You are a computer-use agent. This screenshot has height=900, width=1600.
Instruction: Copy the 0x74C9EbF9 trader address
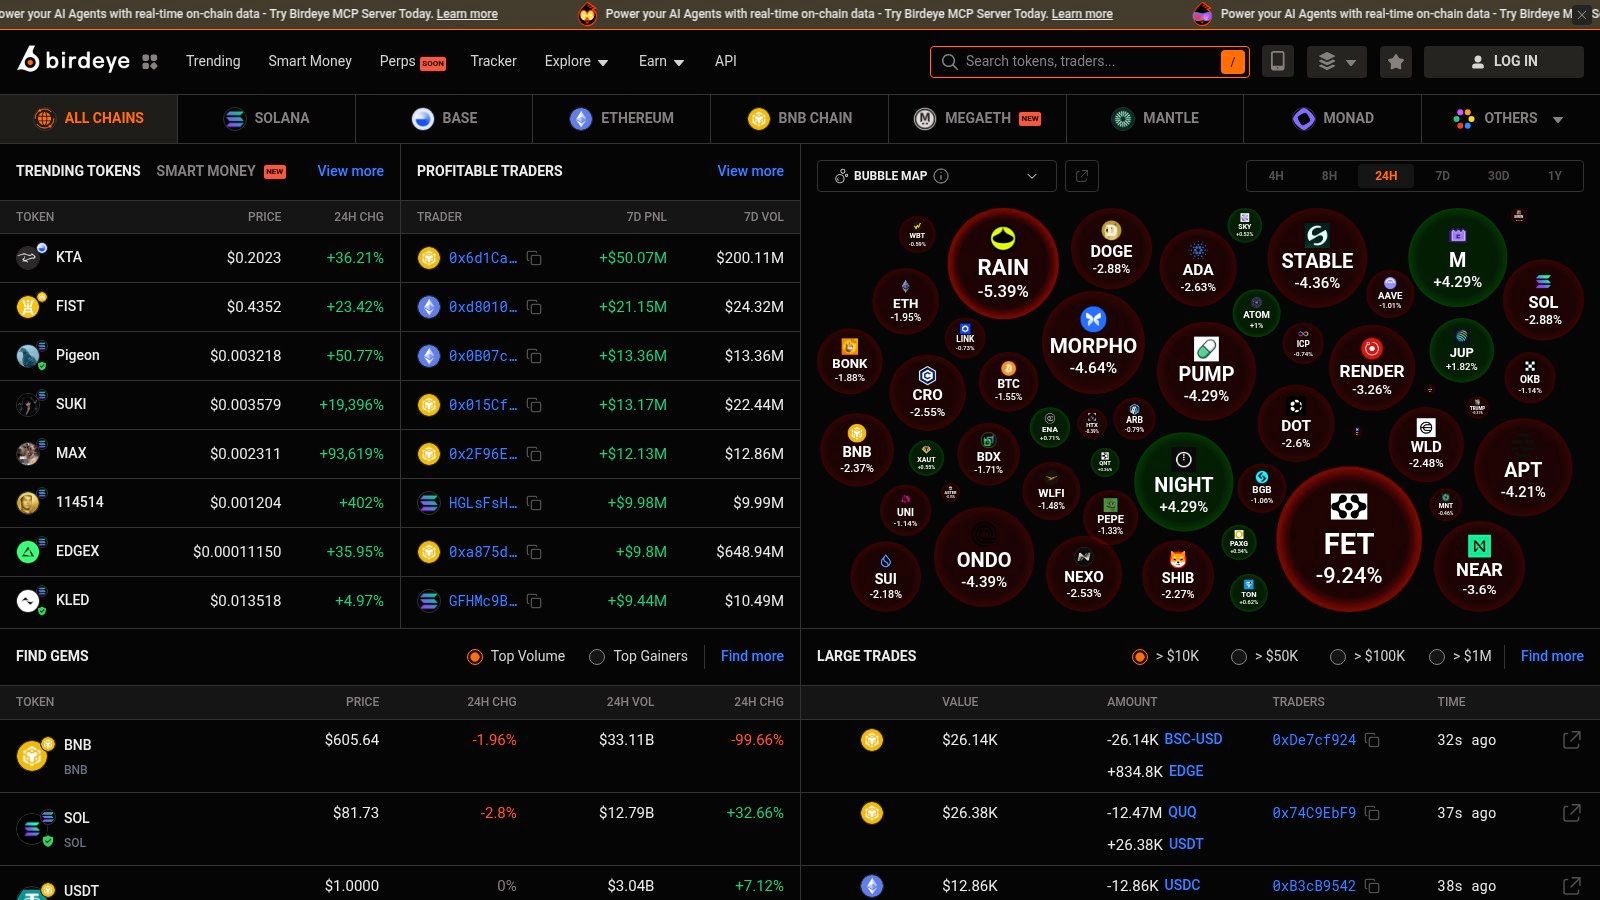click(1372, 813)
